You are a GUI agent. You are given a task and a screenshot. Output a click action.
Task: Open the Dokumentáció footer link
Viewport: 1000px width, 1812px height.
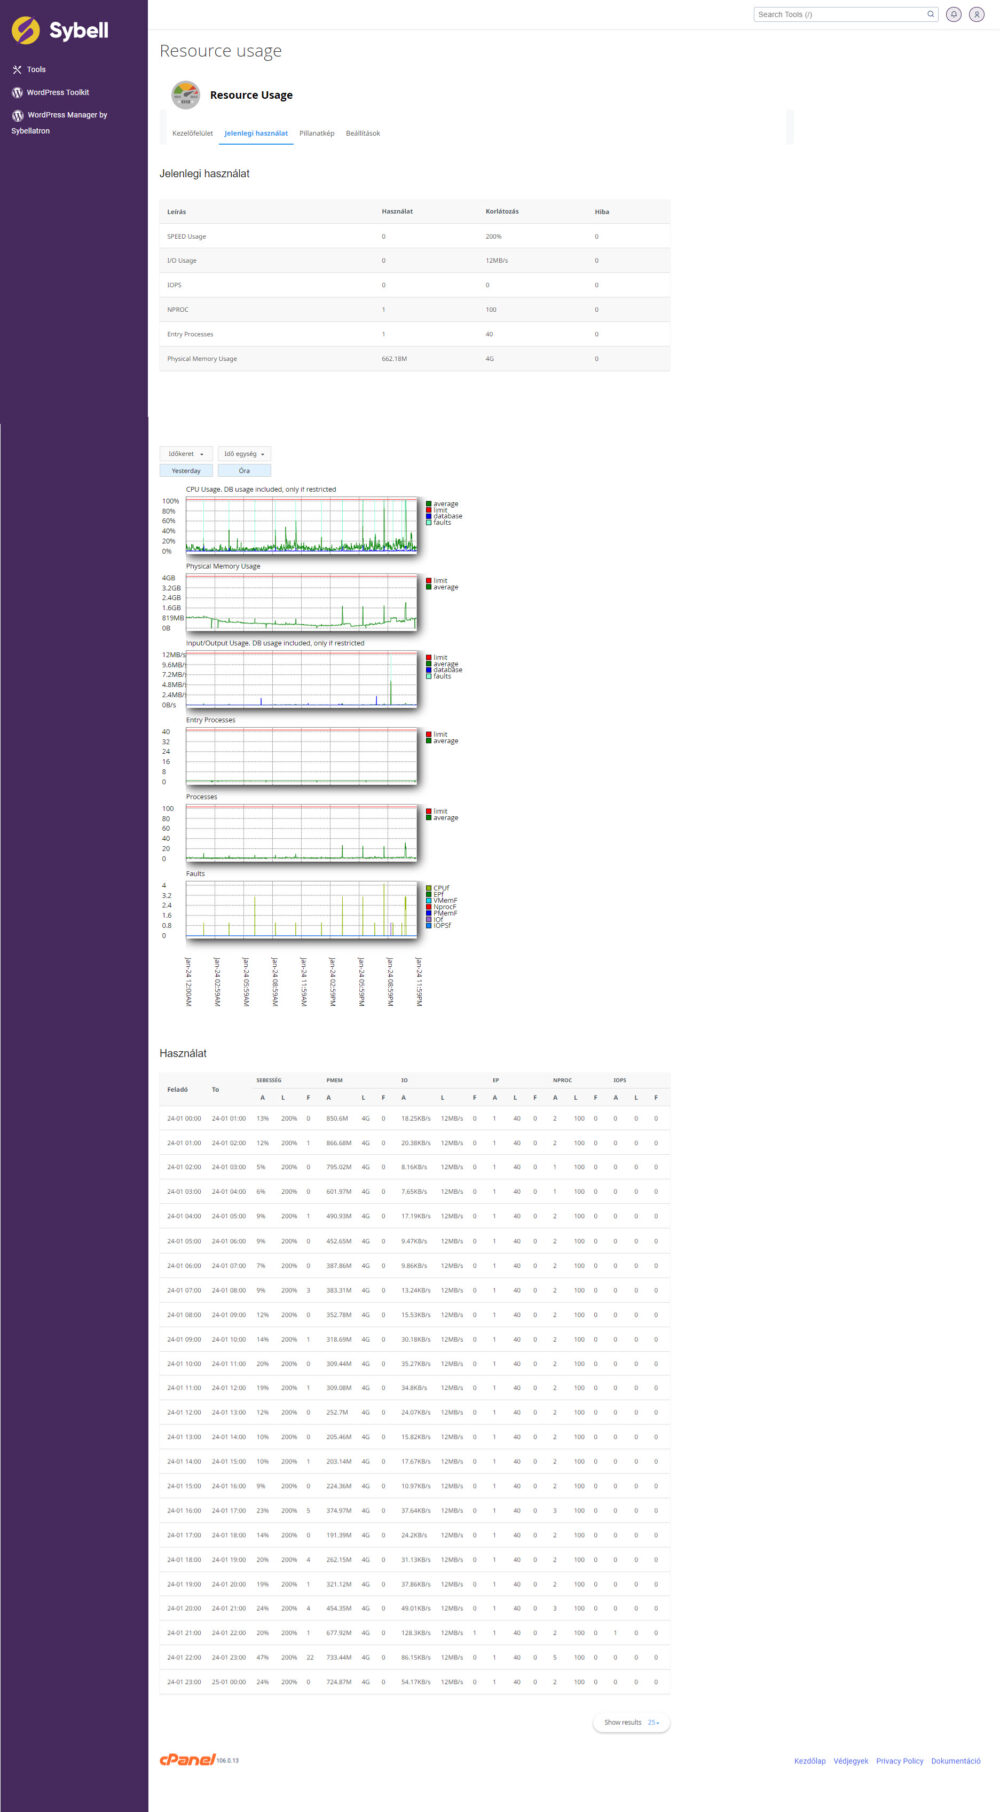pyautogui.click(x=955, y=1761)
